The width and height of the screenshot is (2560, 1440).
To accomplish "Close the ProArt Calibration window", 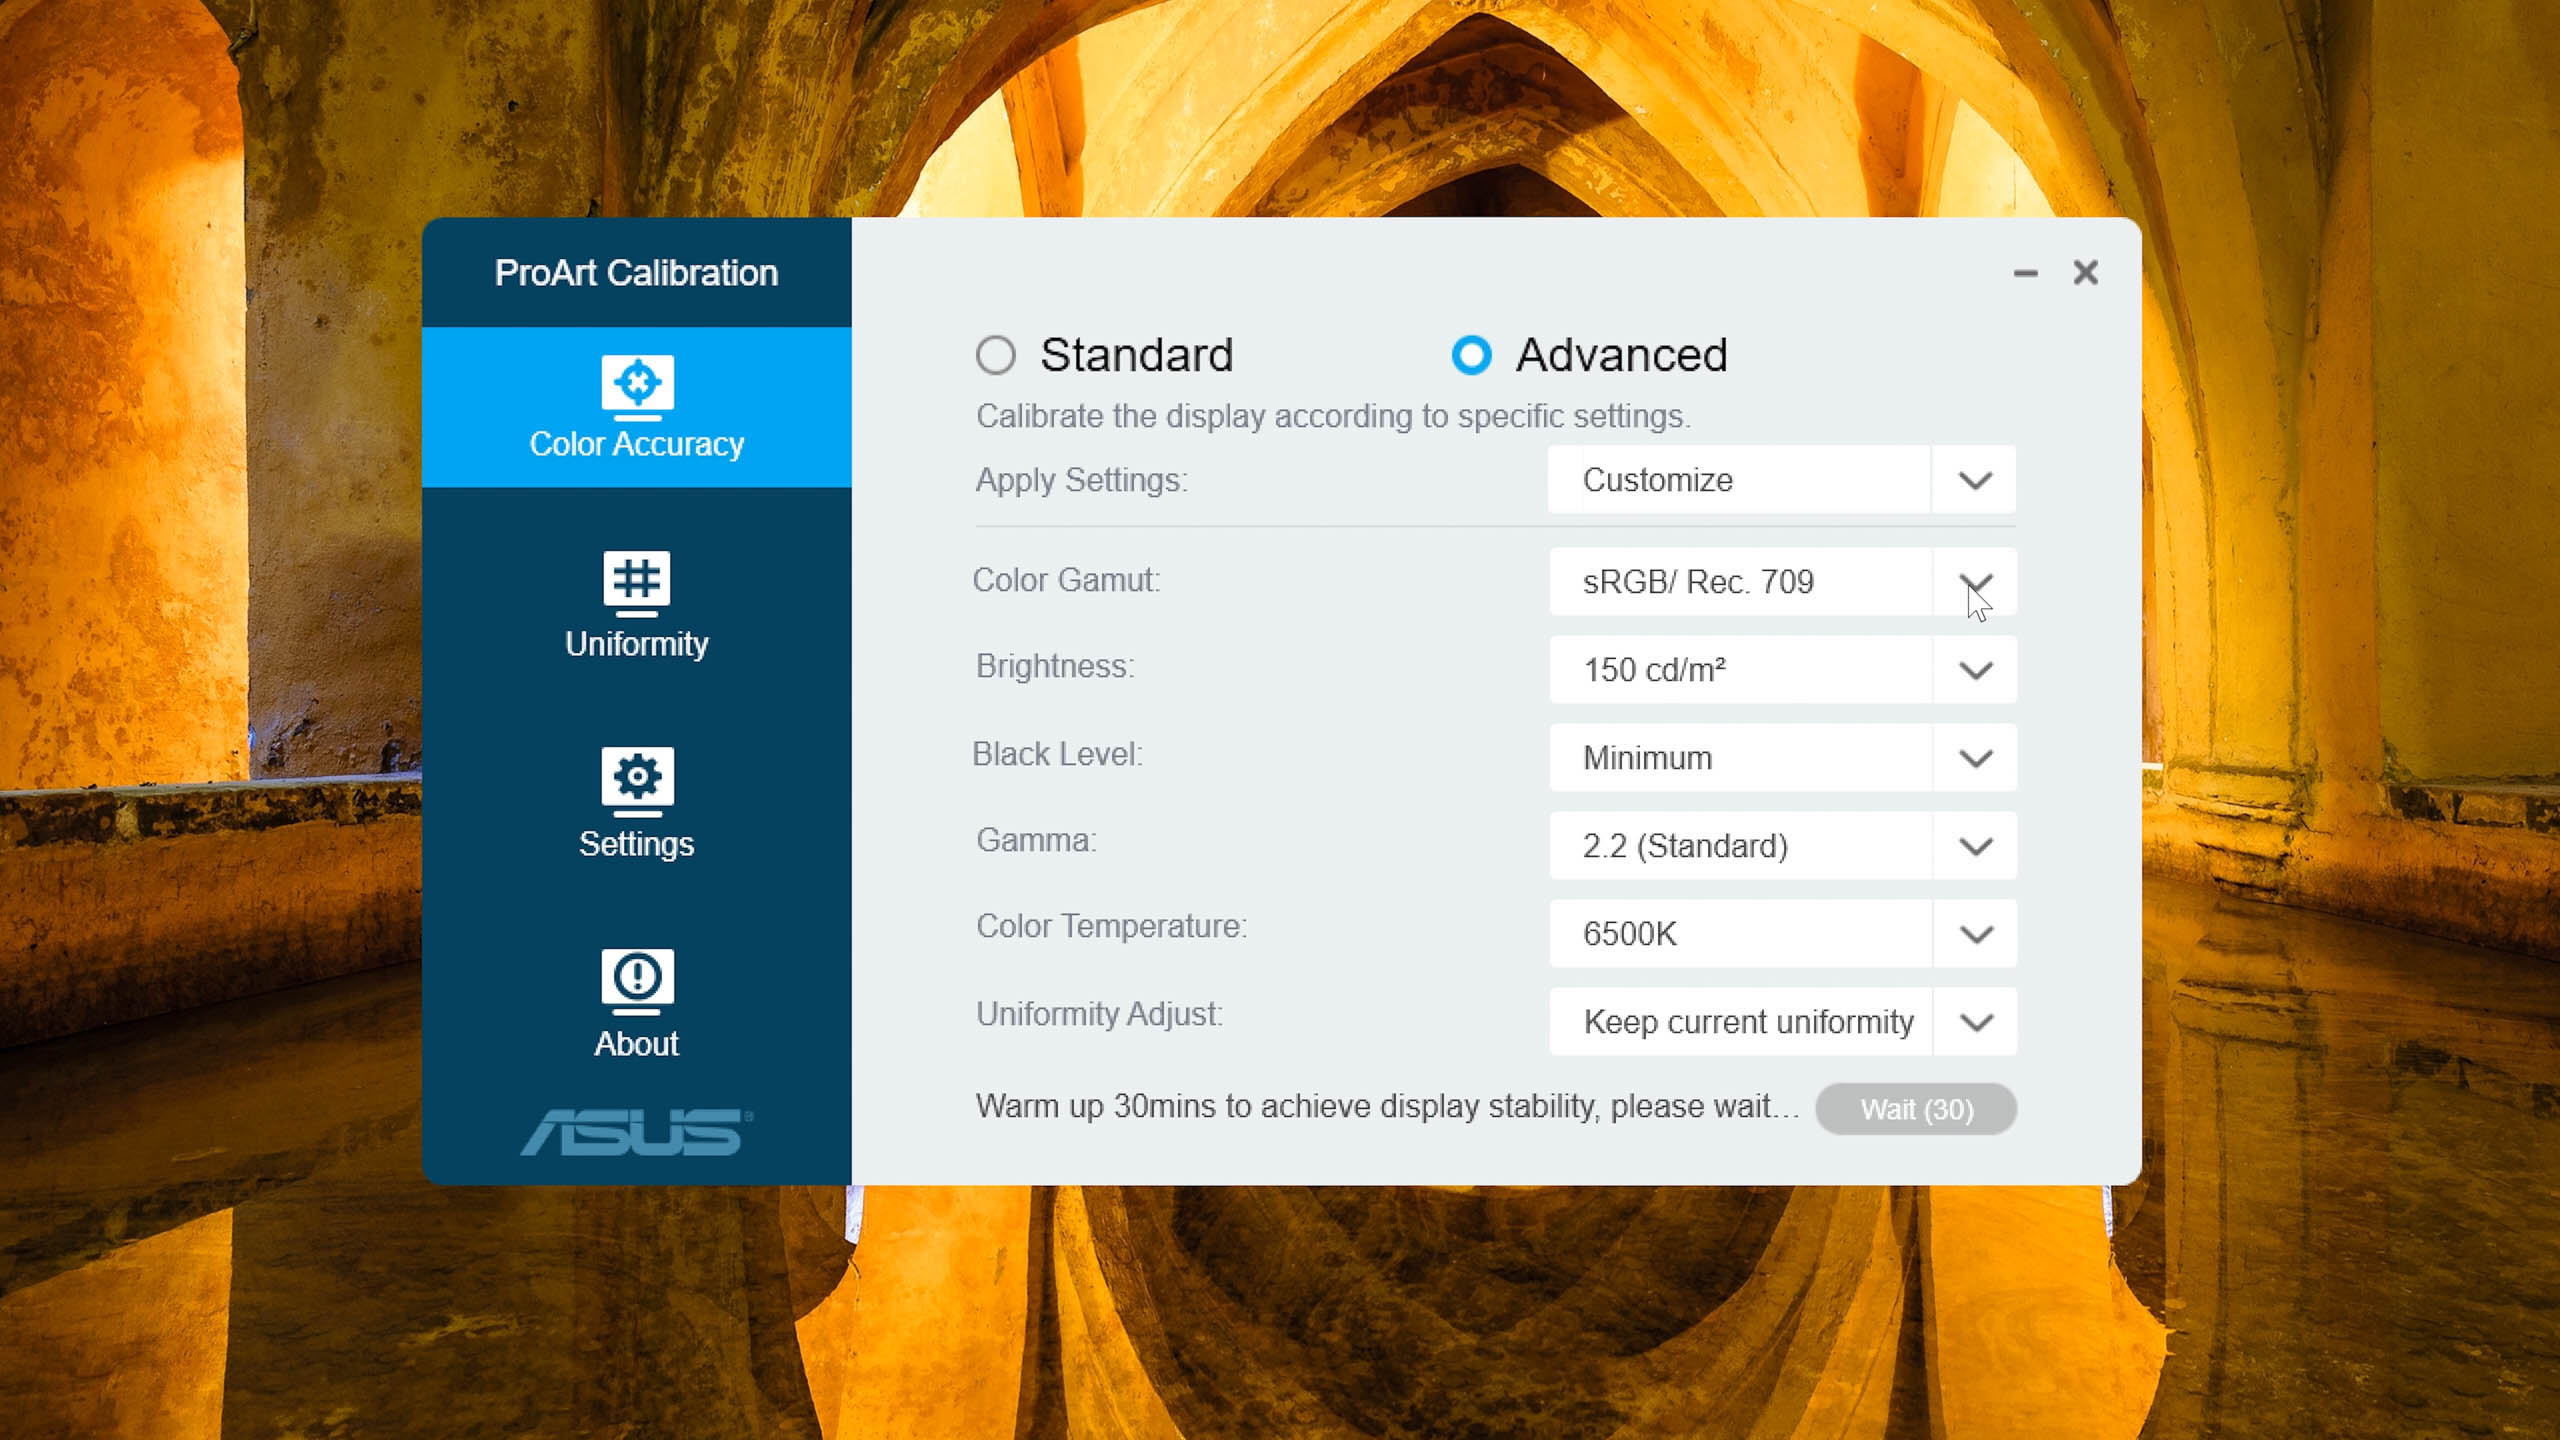I will pyautogui.click(x=2085, y=272).
